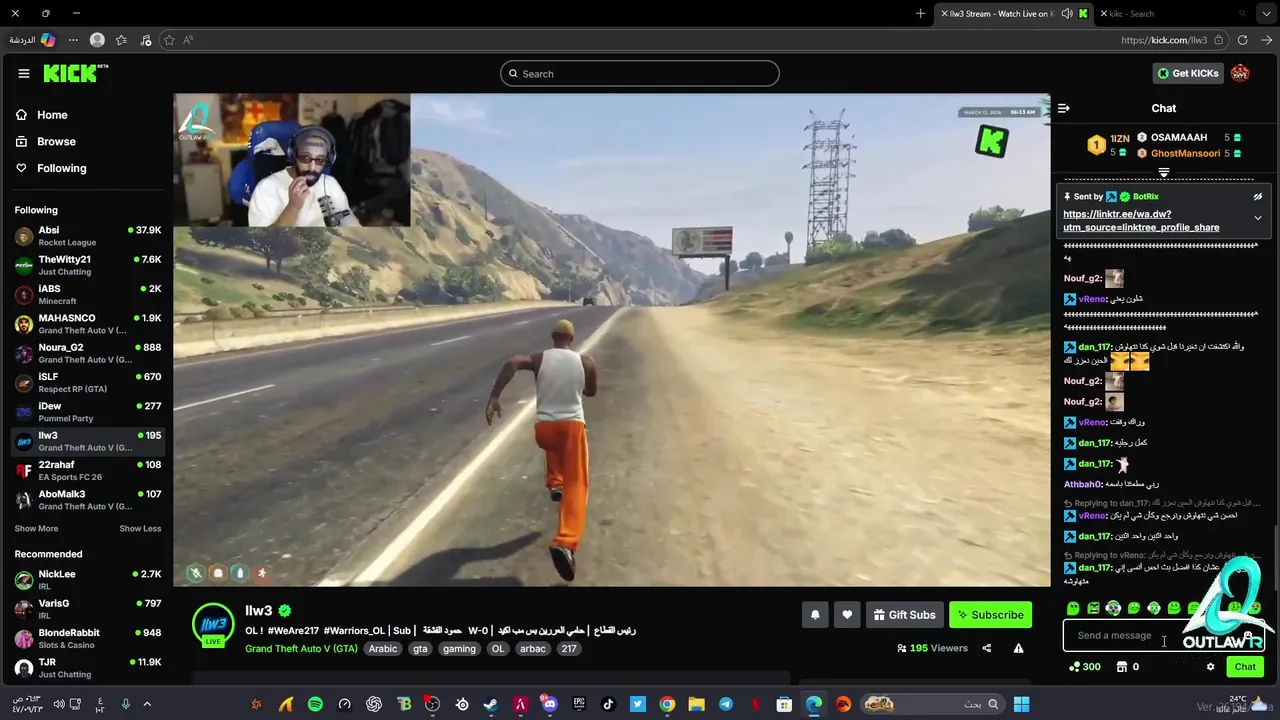Follow the channel with heart icon
Image resolution: width=1280 pixels, height=720 pixels.
[x=847, y=615]
